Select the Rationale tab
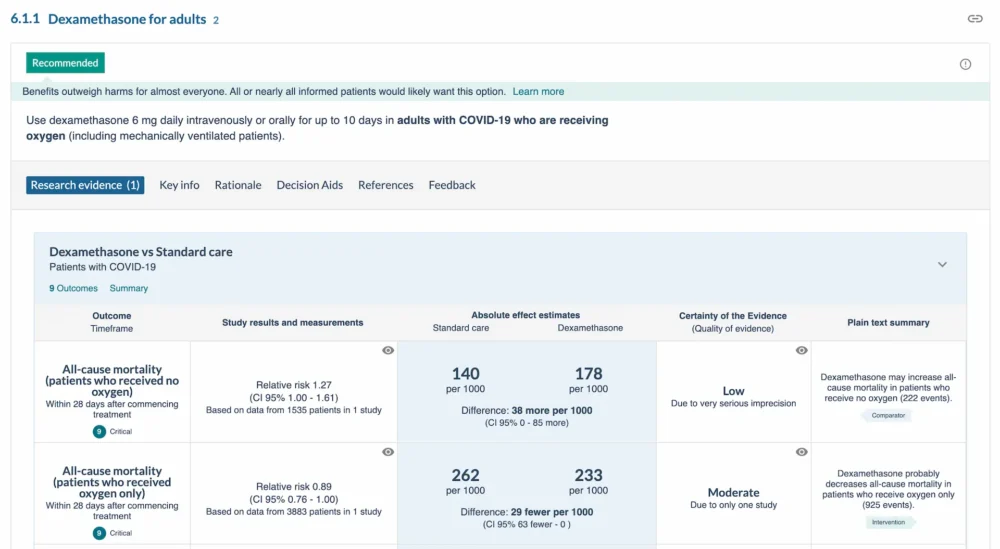This screenshot has width=1000, height=549. (238, 185)
